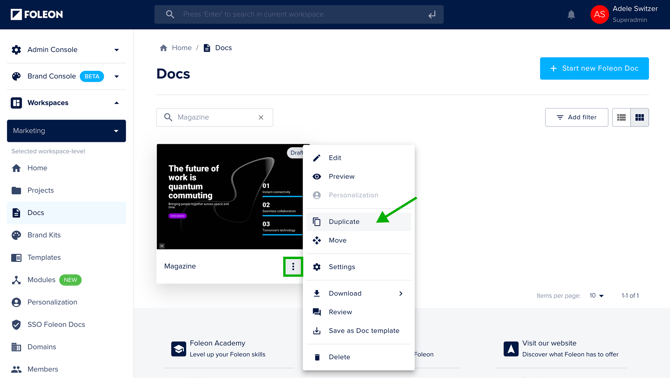The width and height of the screenshot is (670, 378).
Task: Click the Add filter button
Action: coord(576,117)
